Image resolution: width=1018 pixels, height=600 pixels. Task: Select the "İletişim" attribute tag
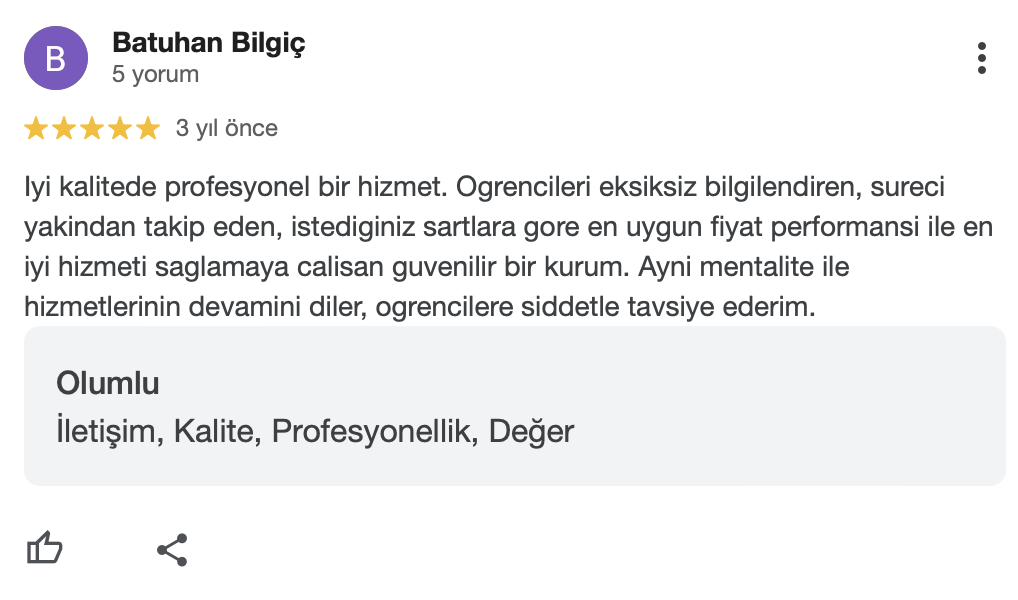110,431
